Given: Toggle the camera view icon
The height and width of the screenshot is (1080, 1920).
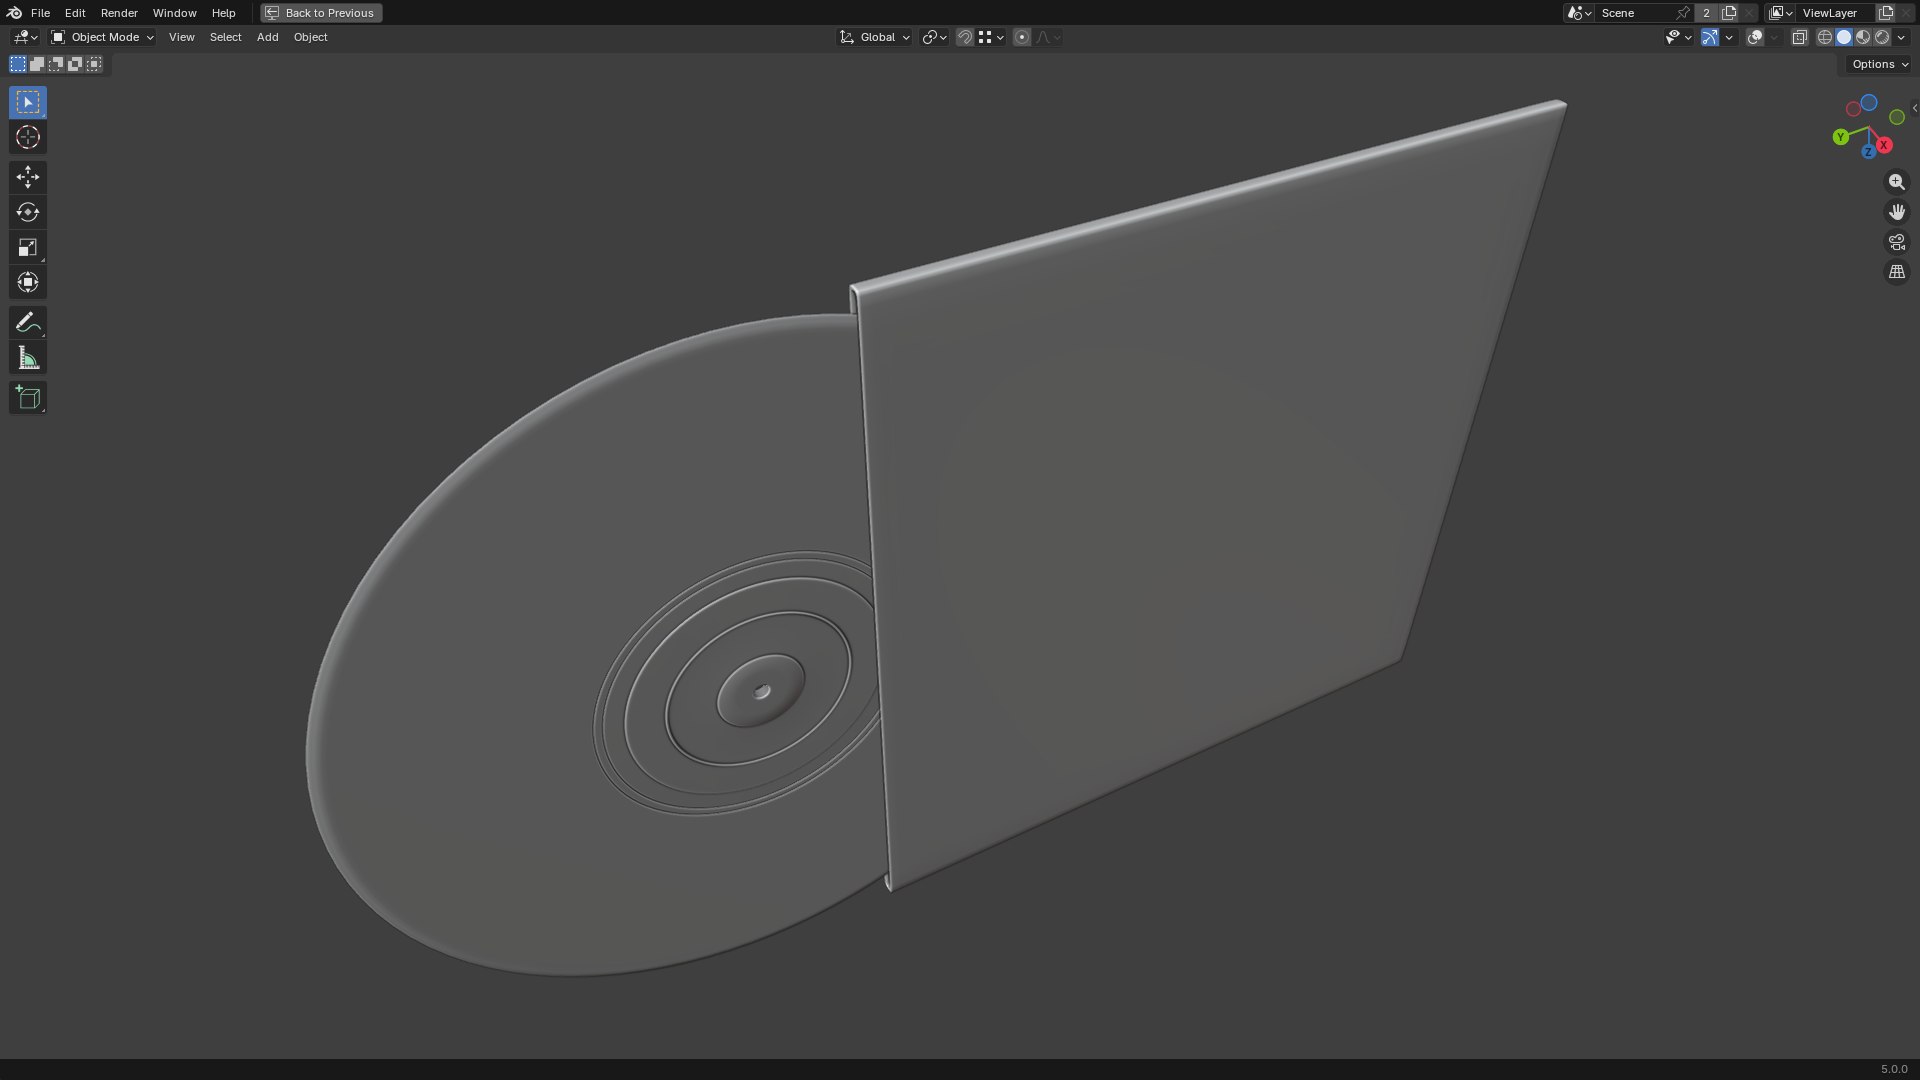Looking at the screenshot, I should 1896,242.
